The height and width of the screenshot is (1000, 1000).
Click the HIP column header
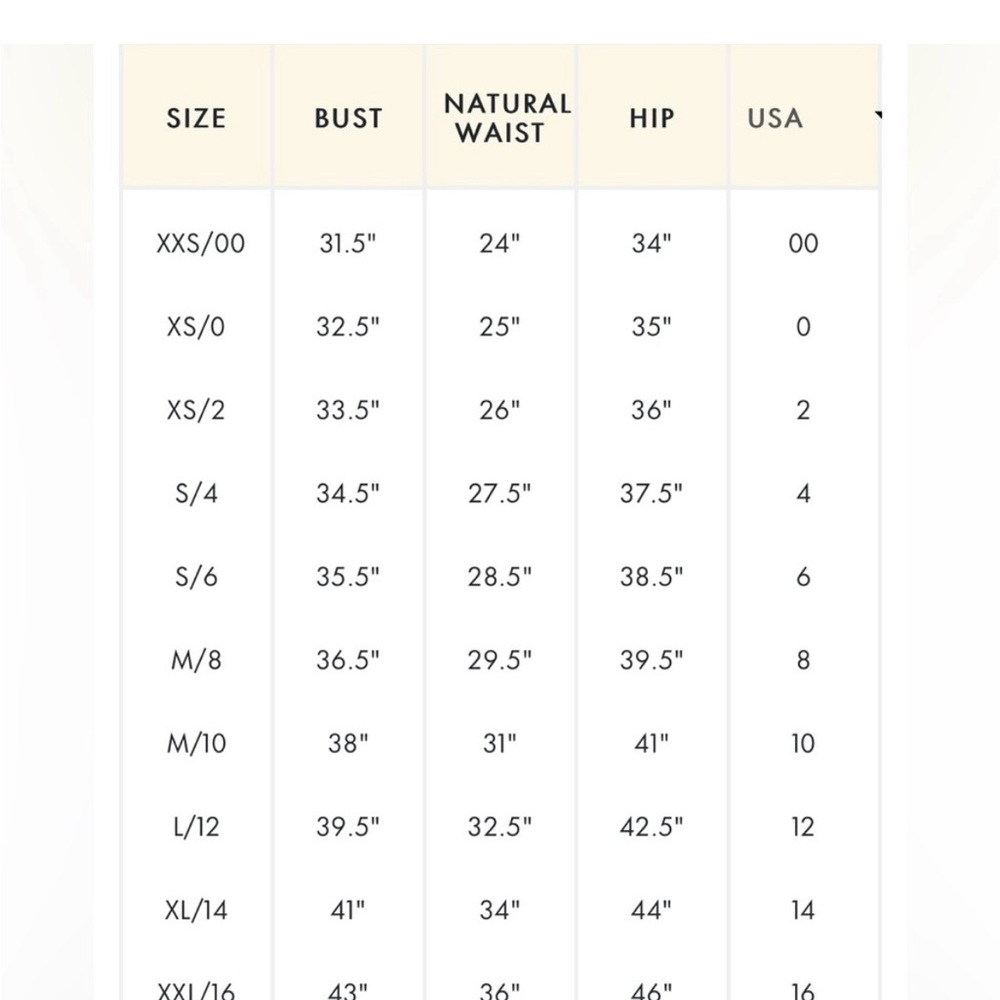pyautogui.click(x=652, y=119)
